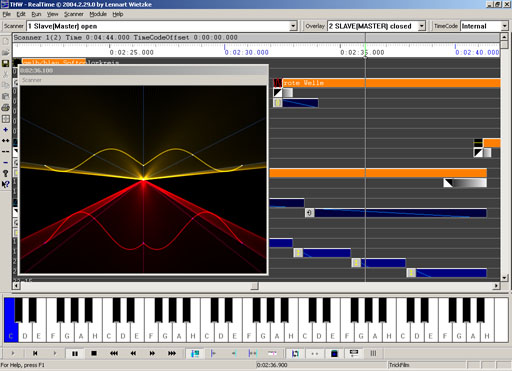Click the Open folder icon in left toolbar
This screenshot has height=371, width=512.
[5, 52]
